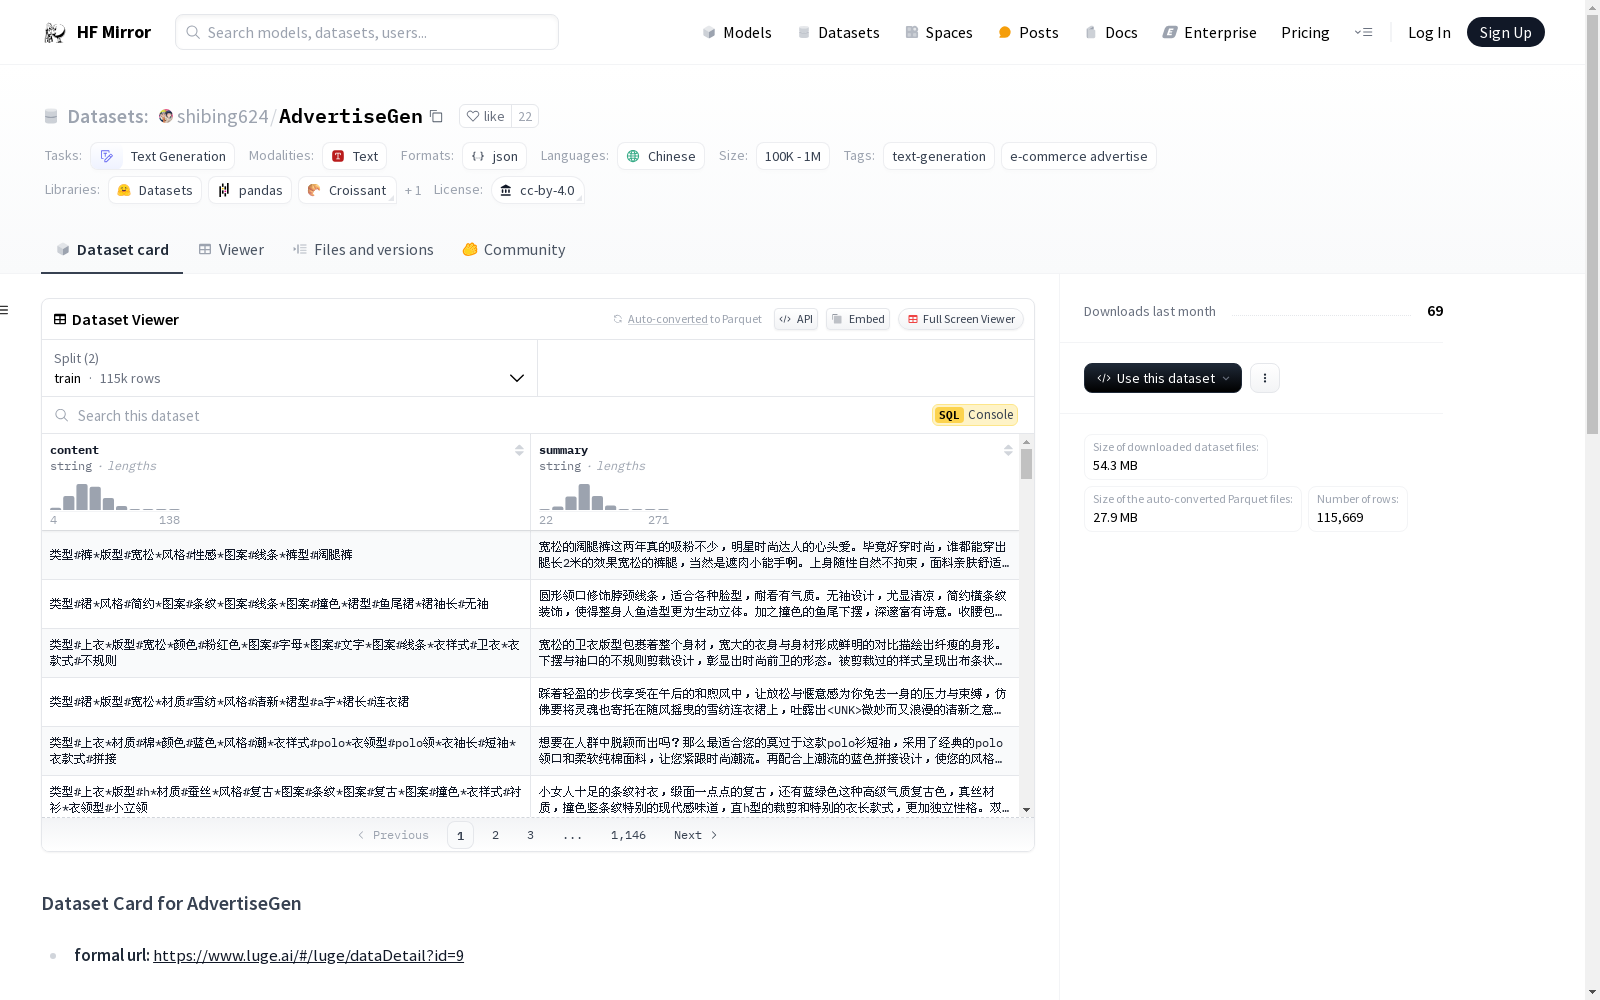Select the Chinese language tag
The width and height of the screenshot is (1600, 1000).
tap(660, 156)
